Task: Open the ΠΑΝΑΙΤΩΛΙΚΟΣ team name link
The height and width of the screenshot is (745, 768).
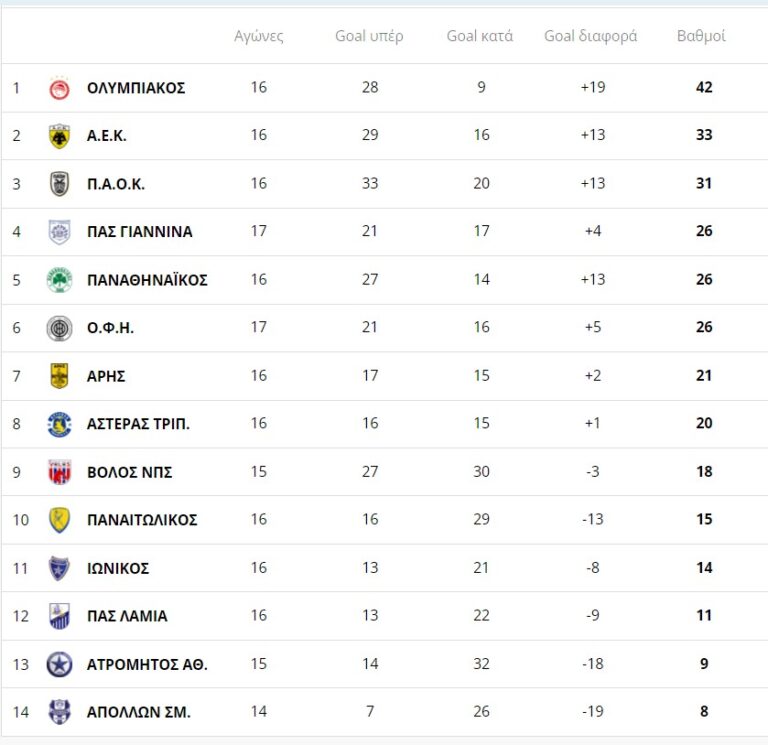Action: click(x=142, y=520)
